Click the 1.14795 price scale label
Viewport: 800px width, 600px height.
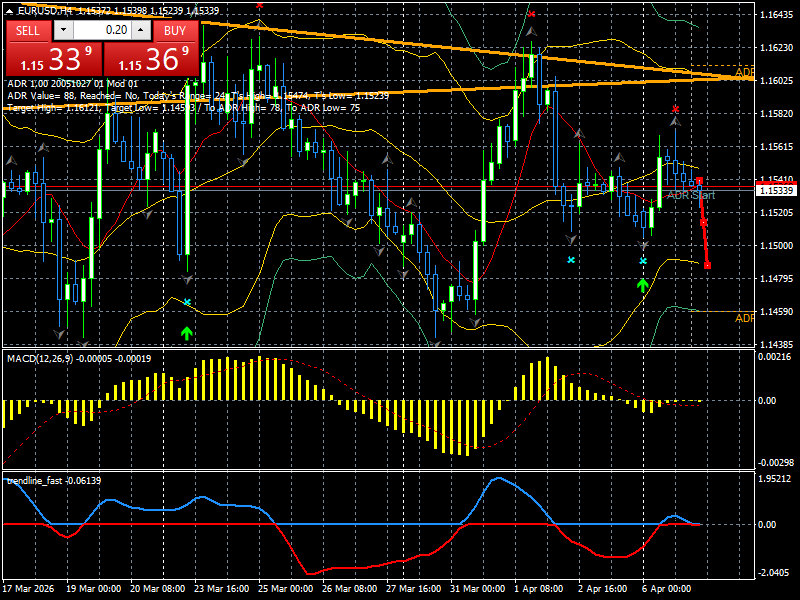pos(777,279)
